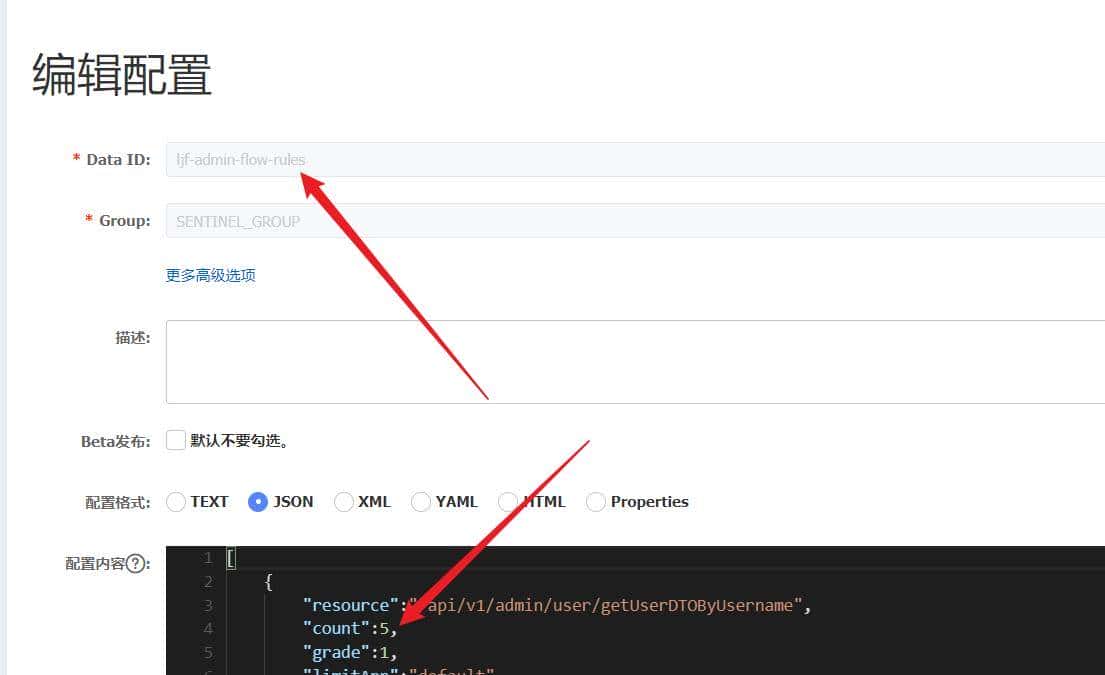Pick the HTML format option

tap(508, 502)
